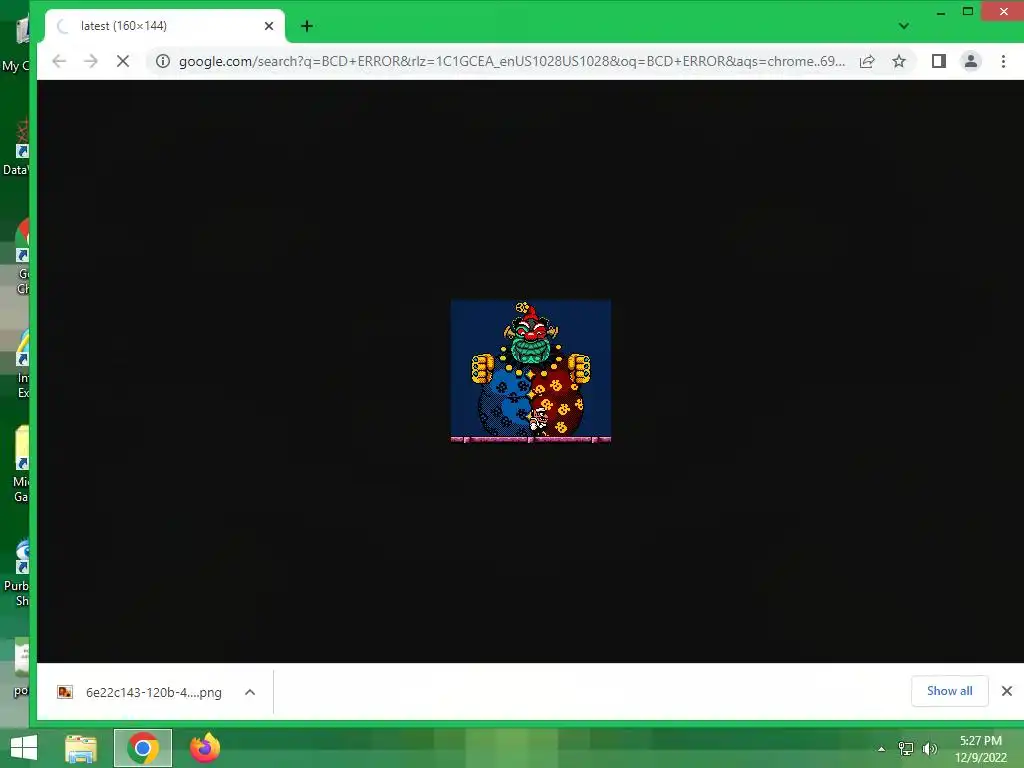Click the address bar URL
The height and width of the screenshot is (768, 1024).
point(511,61)
